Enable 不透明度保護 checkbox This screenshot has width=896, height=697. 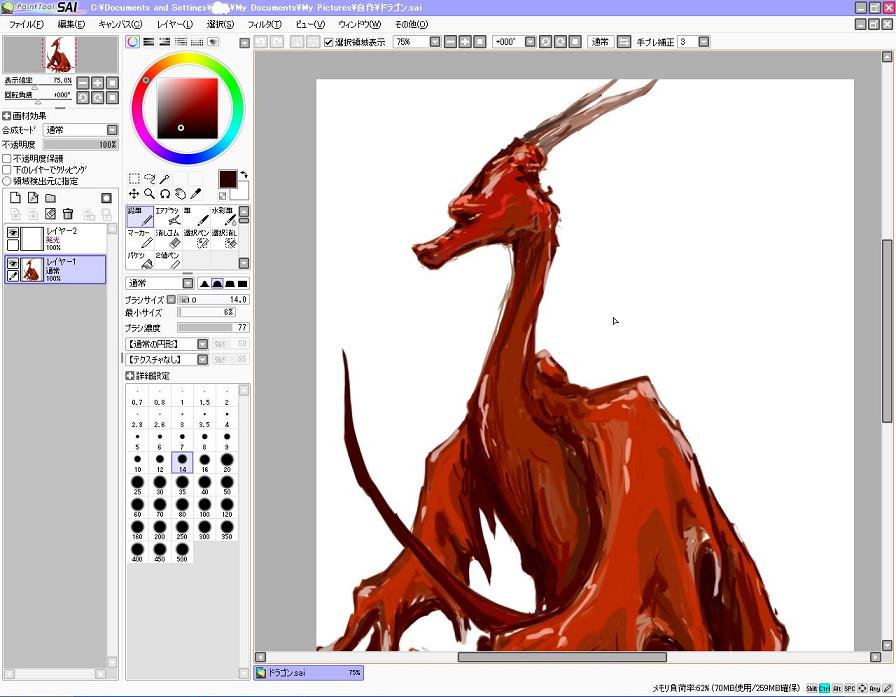7,158
